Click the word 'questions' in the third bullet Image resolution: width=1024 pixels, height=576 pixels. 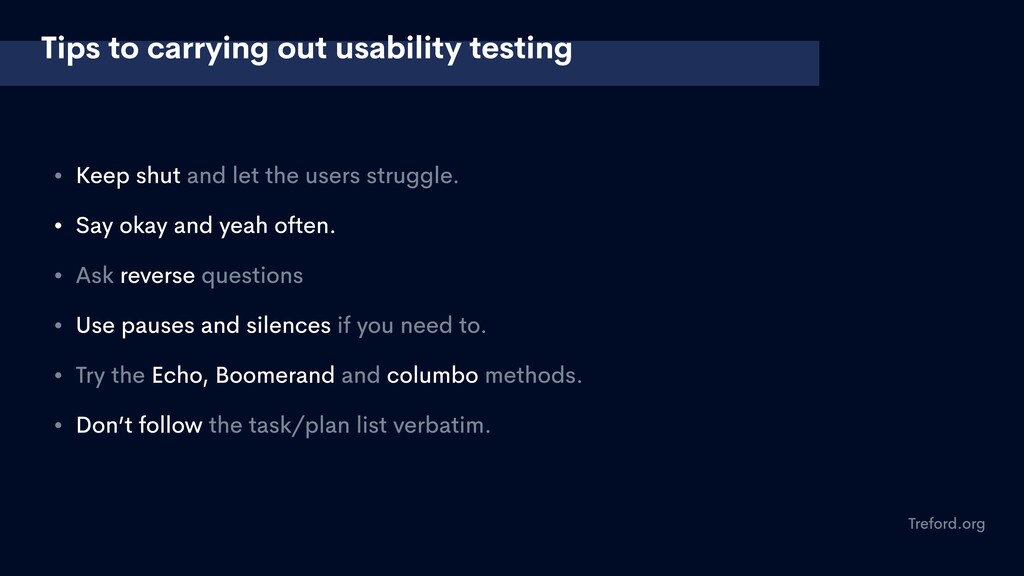pos(252,276)
